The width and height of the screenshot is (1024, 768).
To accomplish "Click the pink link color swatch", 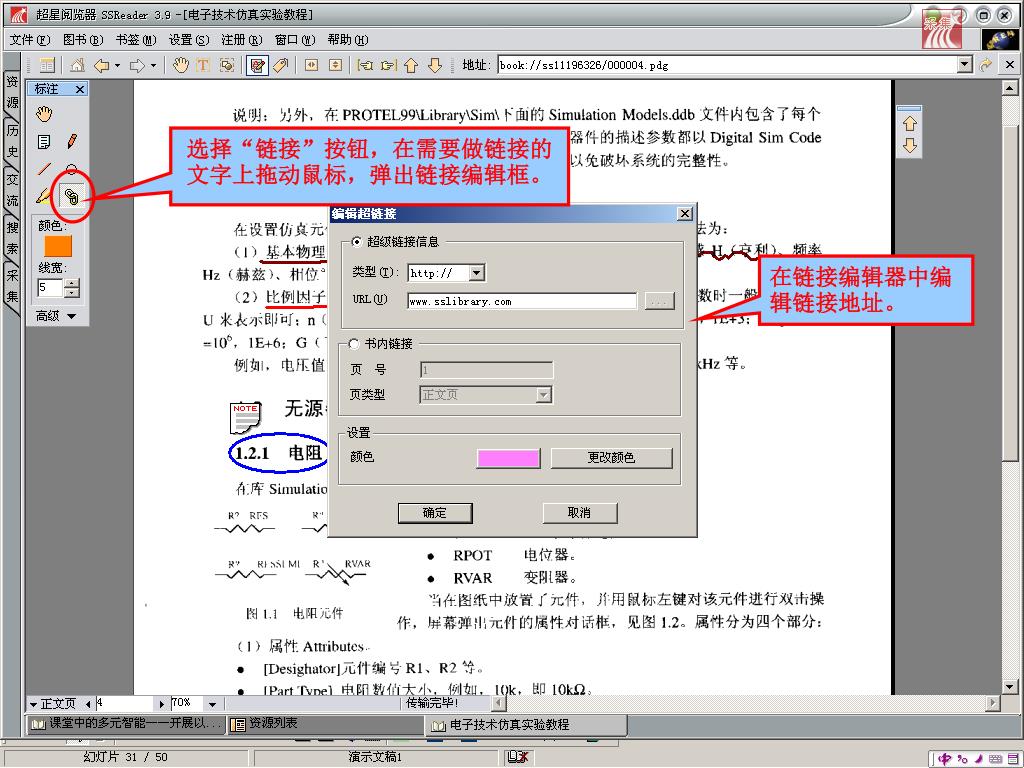I will (x=508, y=458).
